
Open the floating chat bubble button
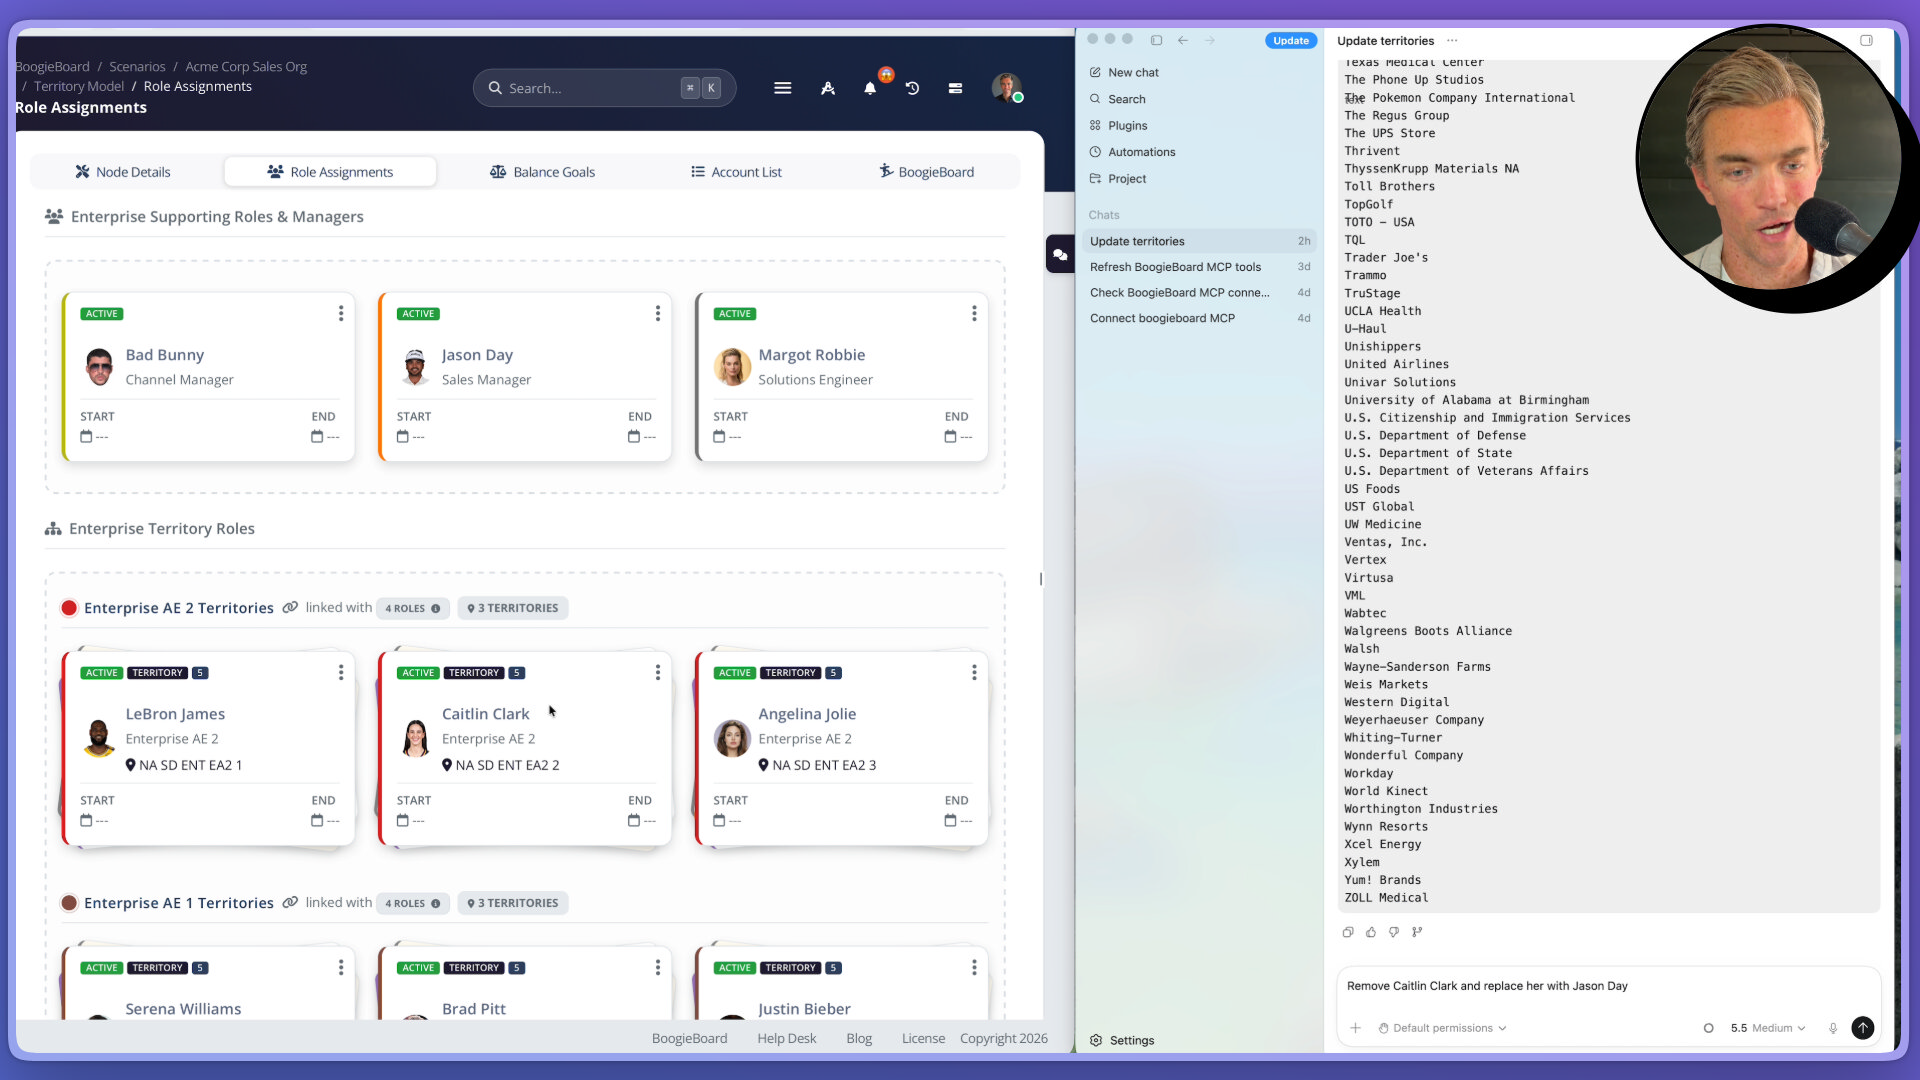[x=1060, y=254]
